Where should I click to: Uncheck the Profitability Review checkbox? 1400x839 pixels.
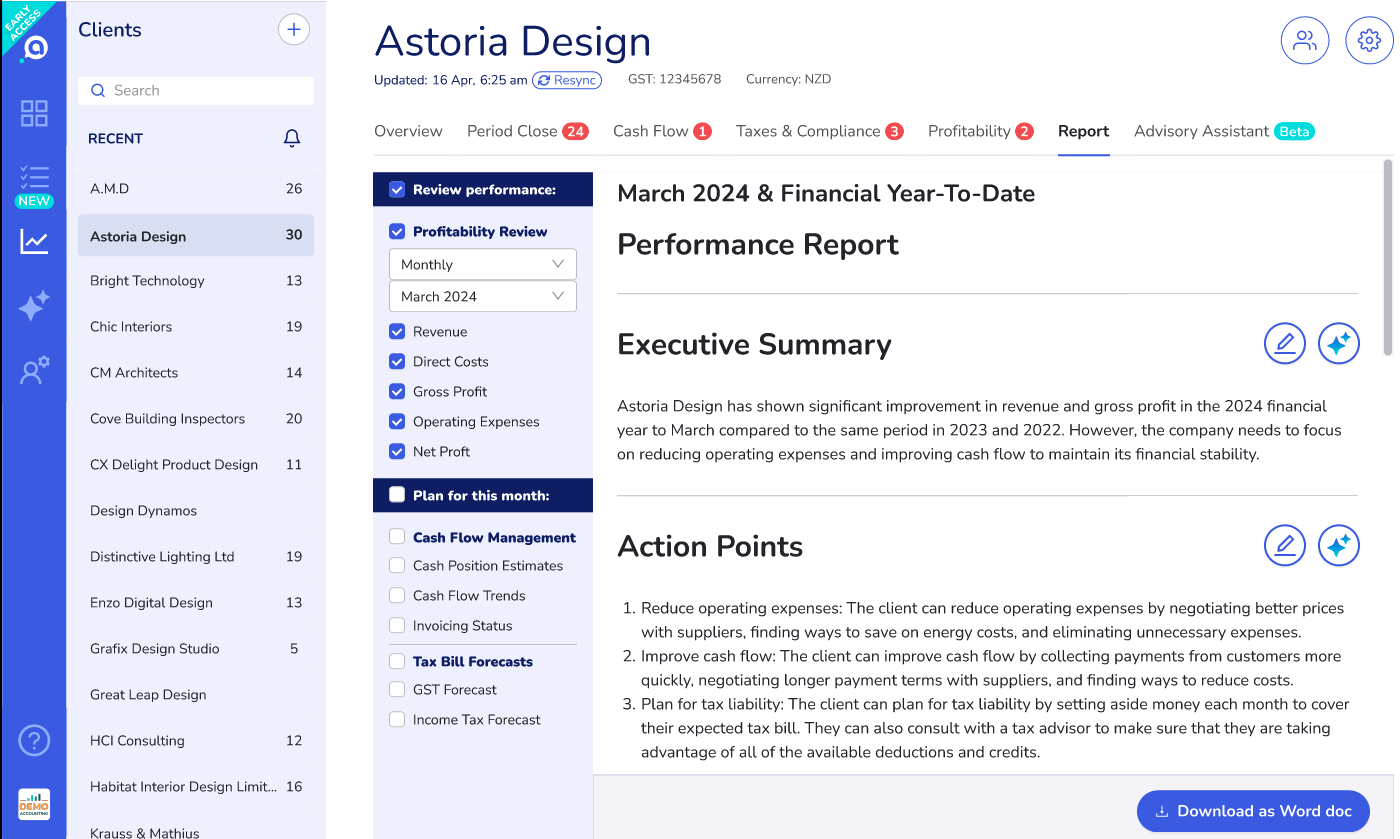(397, 232)
